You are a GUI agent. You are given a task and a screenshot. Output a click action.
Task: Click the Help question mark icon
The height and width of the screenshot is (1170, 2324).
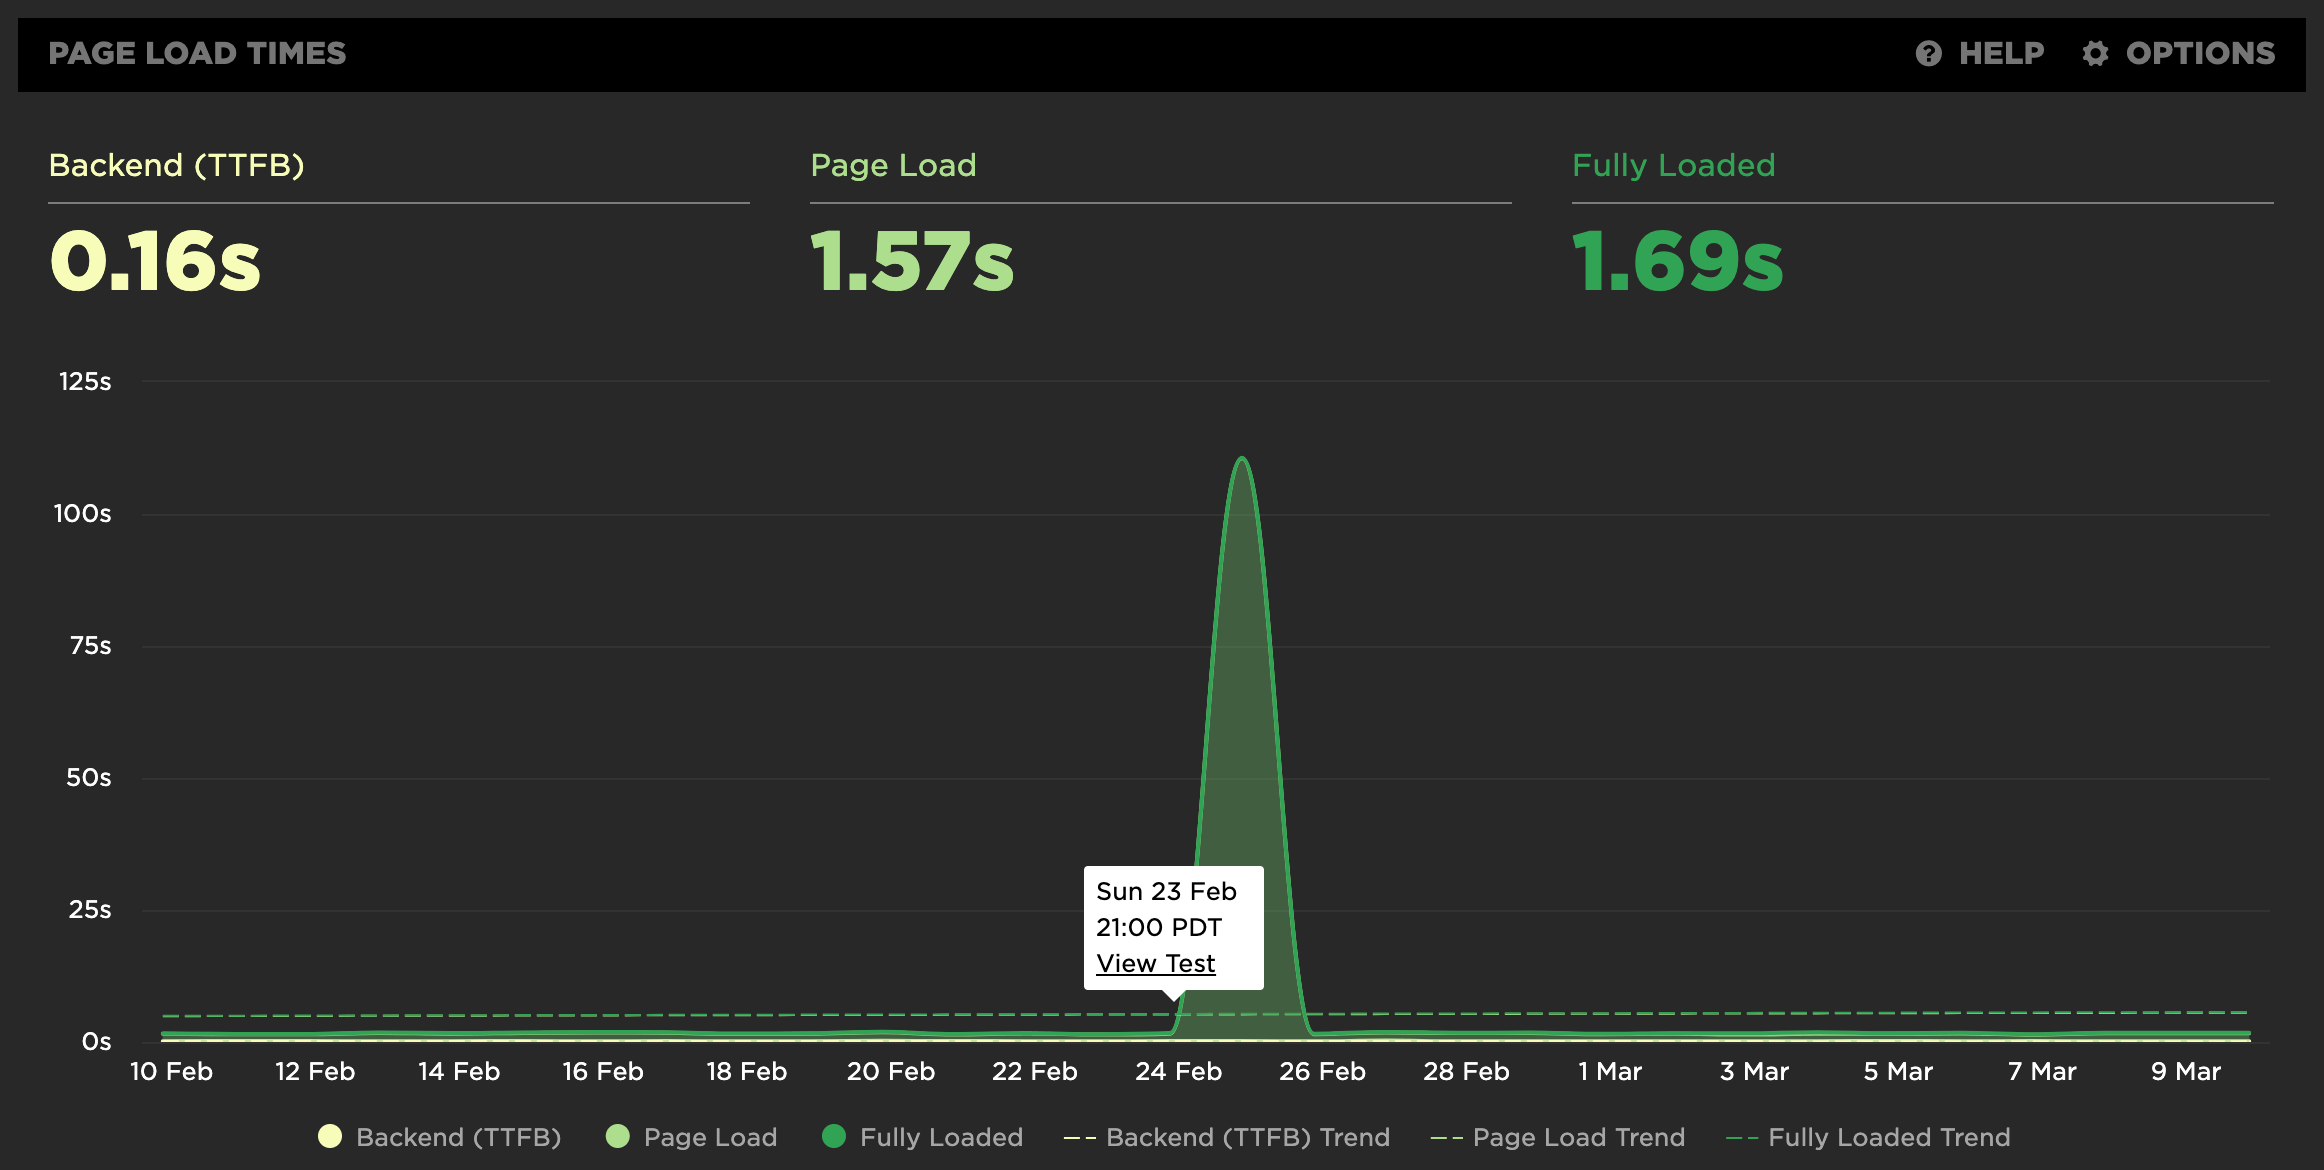click(x=1928, y=54)
